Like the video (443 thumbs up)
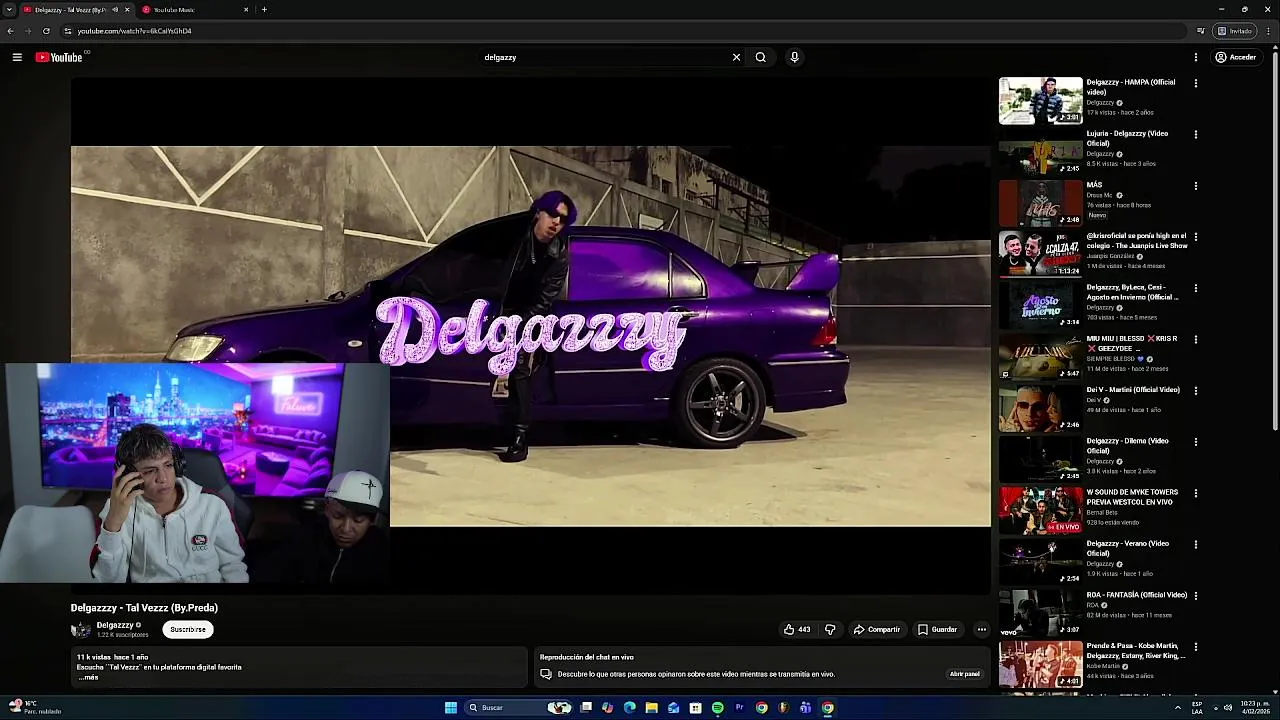The width and height of the screenshot is (1280, 720). pyautogui.click(x=797, y=629)
